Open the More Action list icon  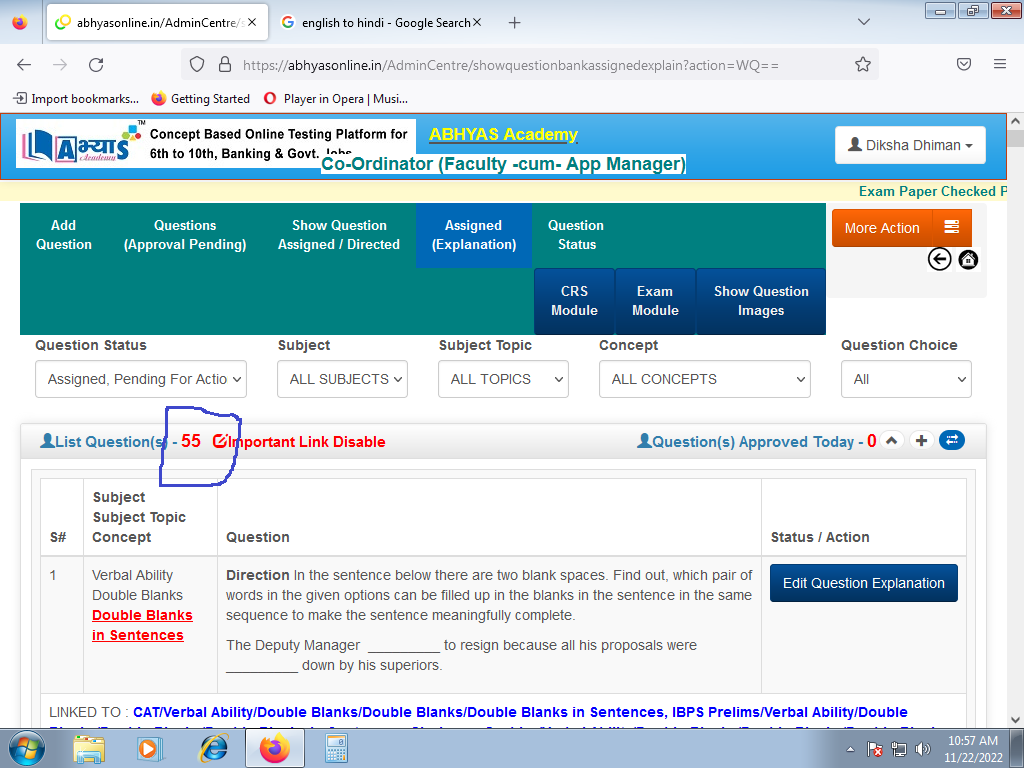tap(951, 228)
